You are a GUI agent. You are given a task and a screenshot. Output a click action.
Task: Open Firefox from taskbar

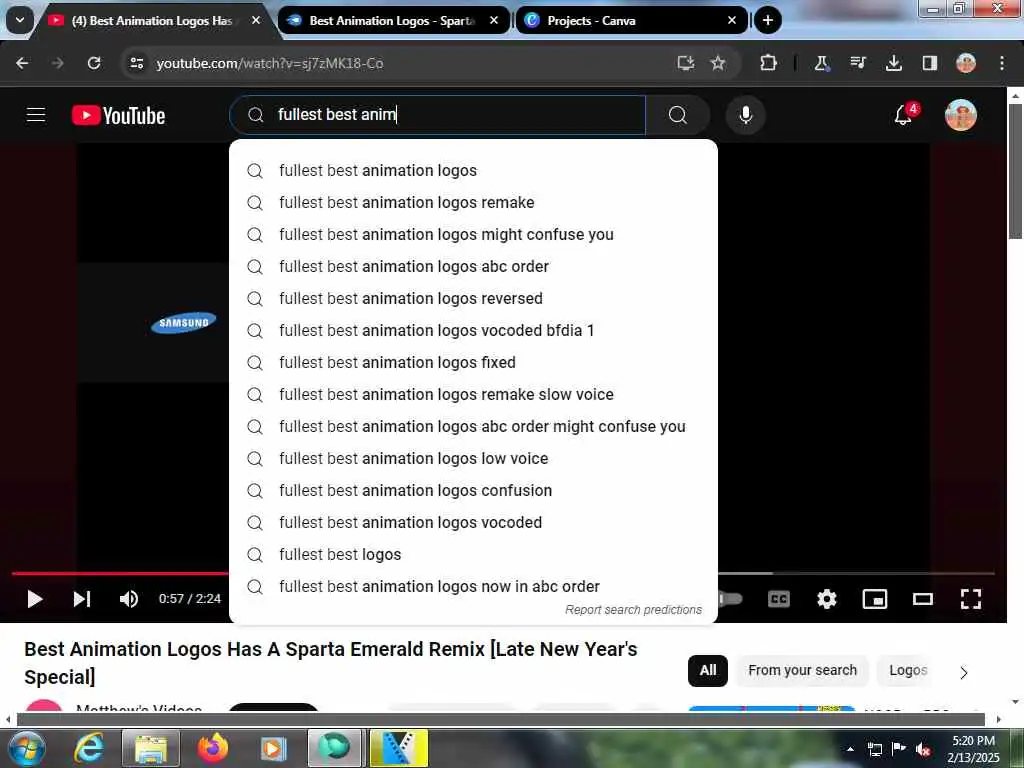(213, 748)
